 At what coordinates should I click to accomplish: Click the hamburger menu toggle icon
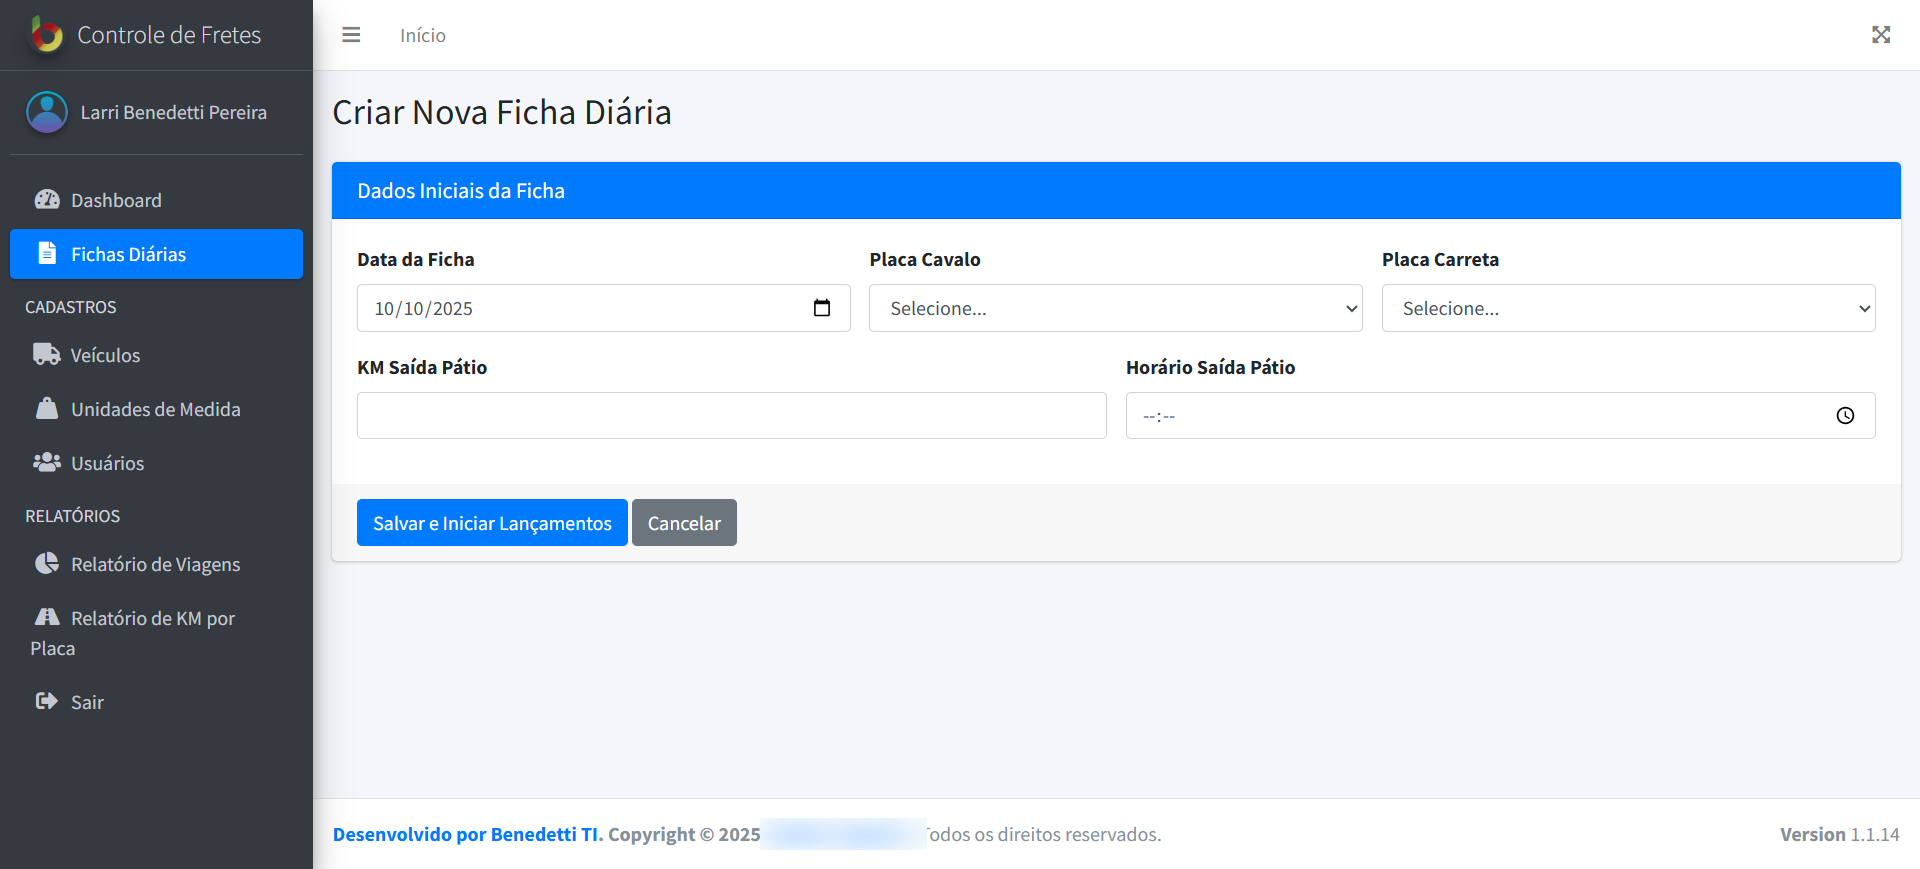(351, 35)
